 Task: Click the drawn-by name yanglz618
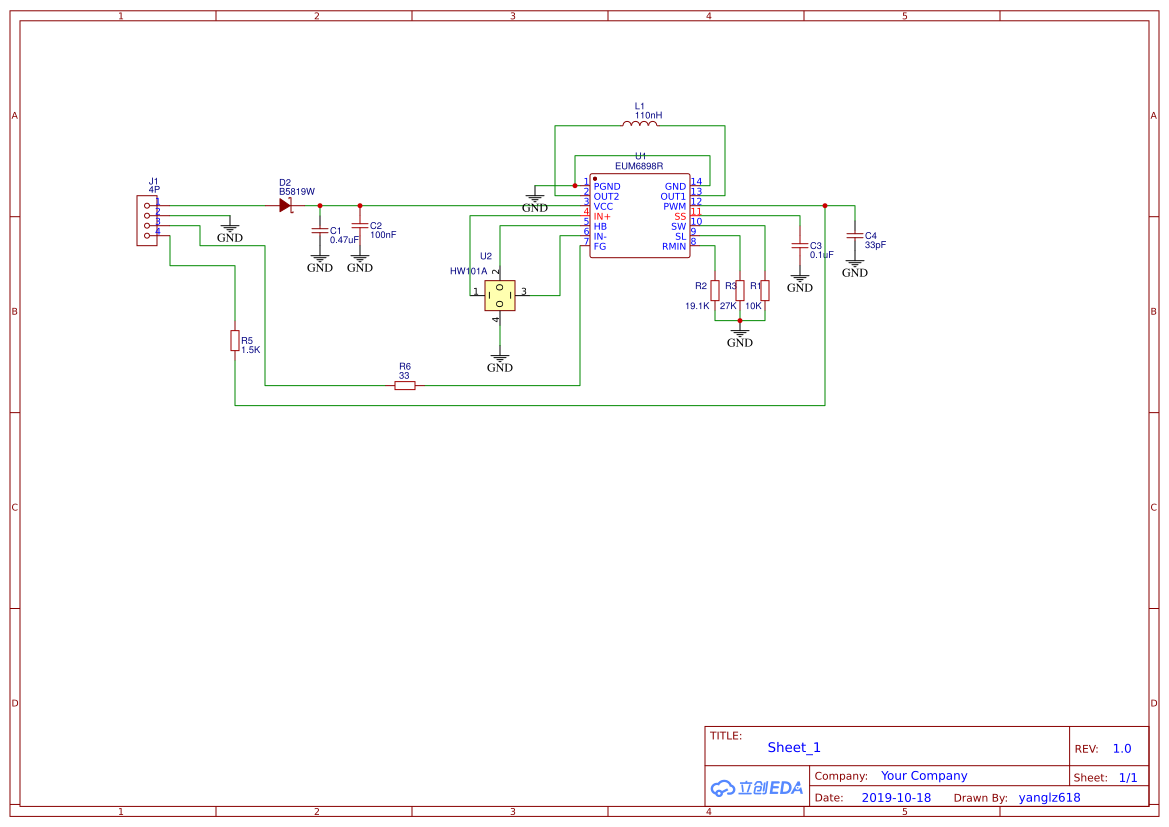coord(1049,798)
